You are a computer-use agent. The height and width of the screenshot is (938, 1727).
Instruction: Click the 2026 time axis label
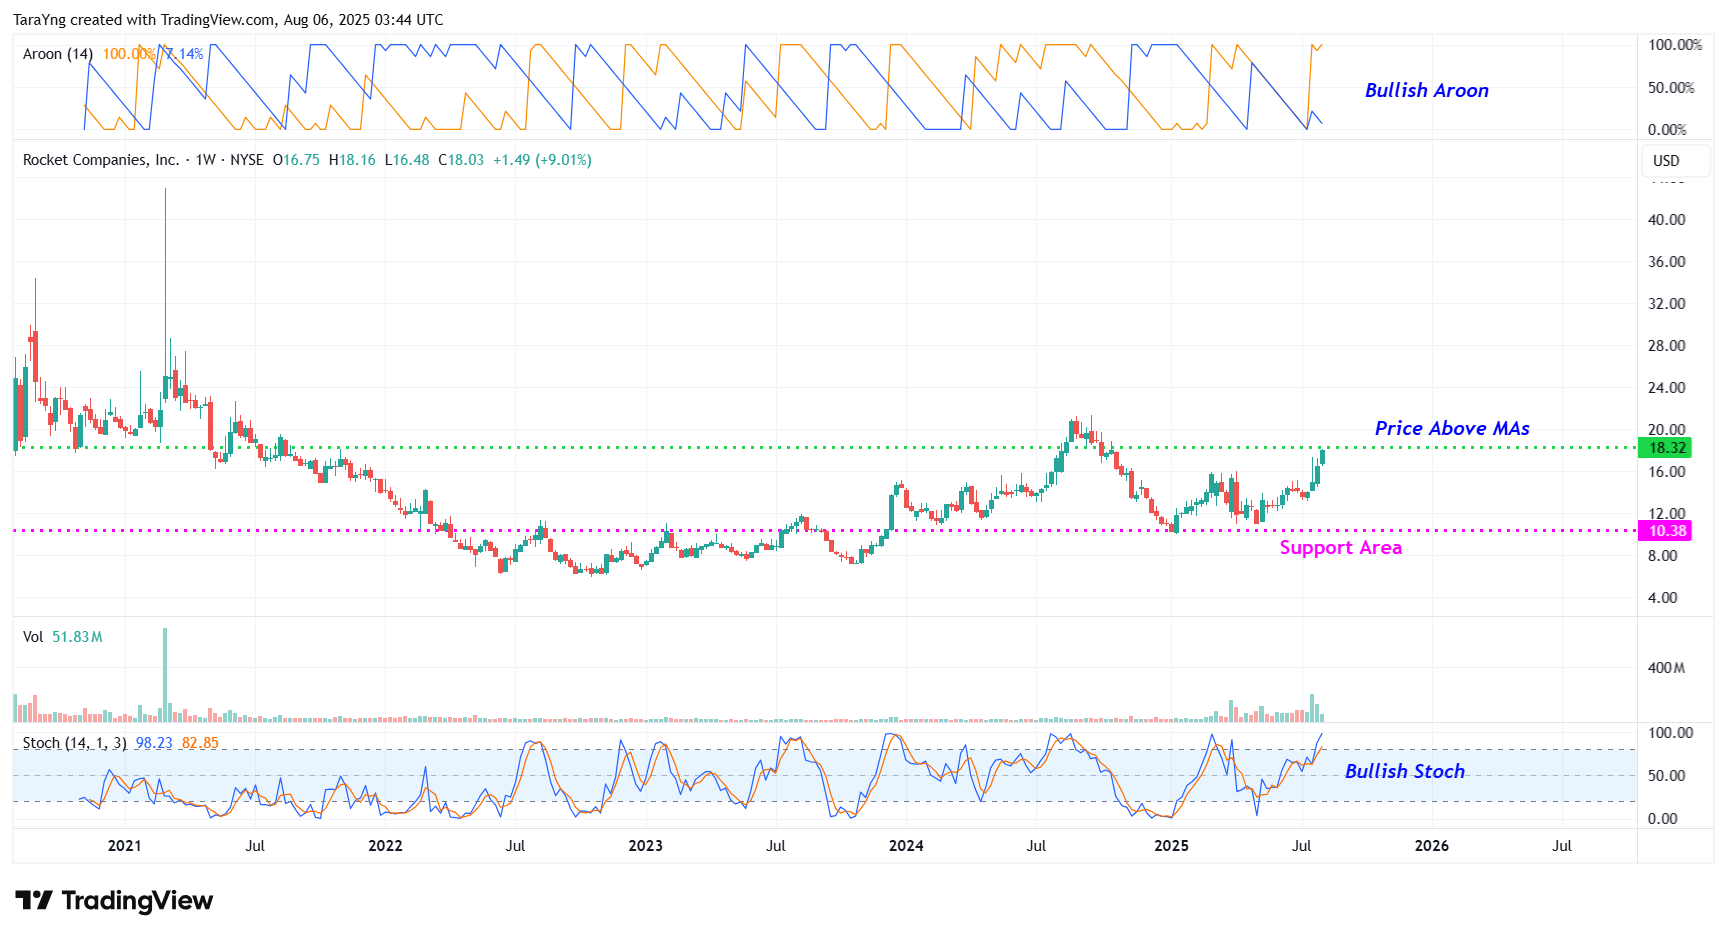(x=1431, y=846)
